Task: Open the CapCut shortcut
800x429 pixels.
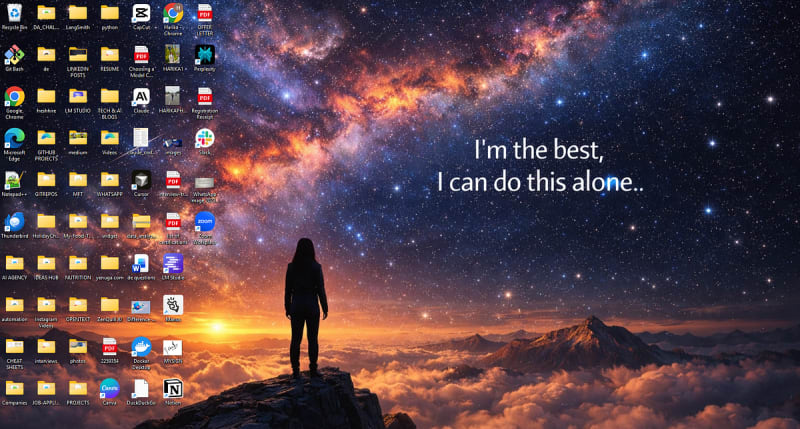Action: [141, 13]
